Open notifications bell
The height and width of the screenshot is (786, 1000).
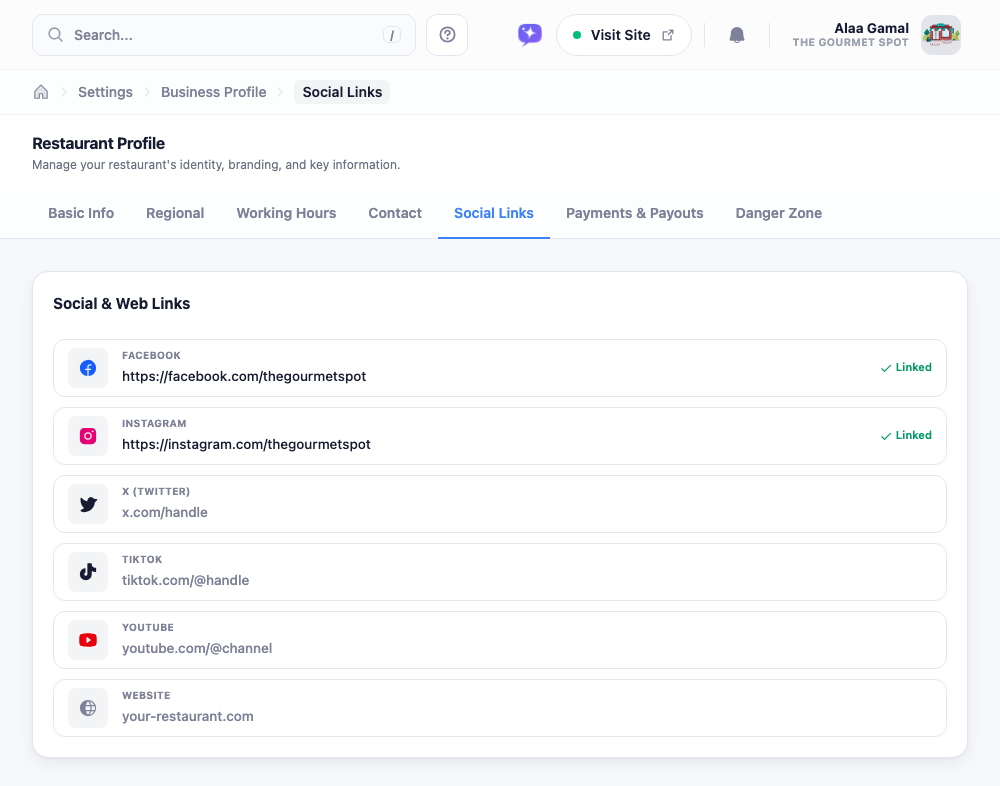tap(737, 34)
